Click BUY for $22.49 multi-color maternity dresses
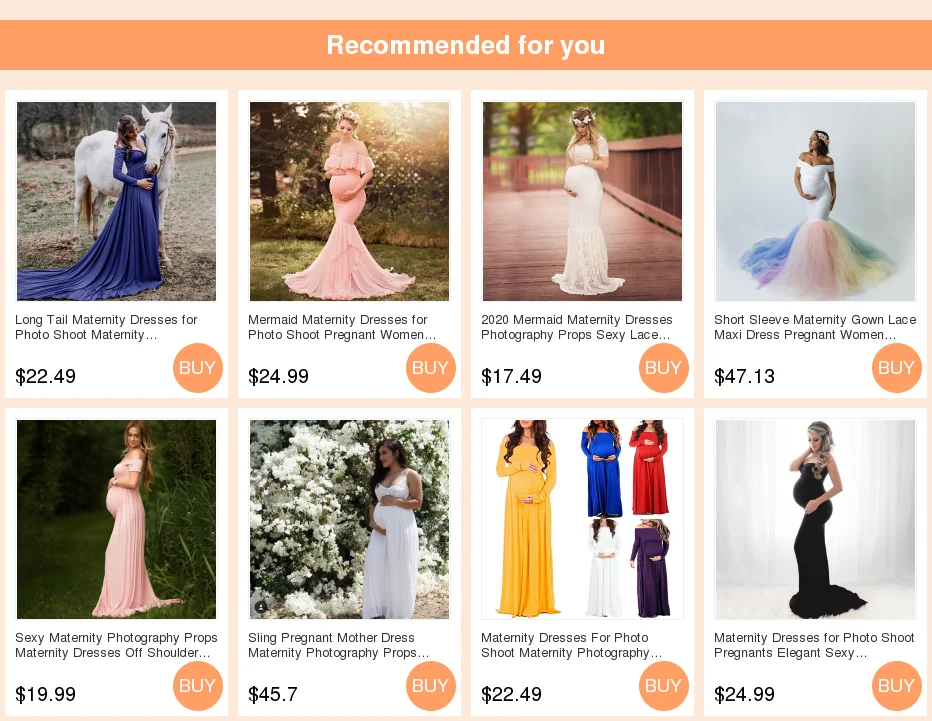 pos(664,685)
